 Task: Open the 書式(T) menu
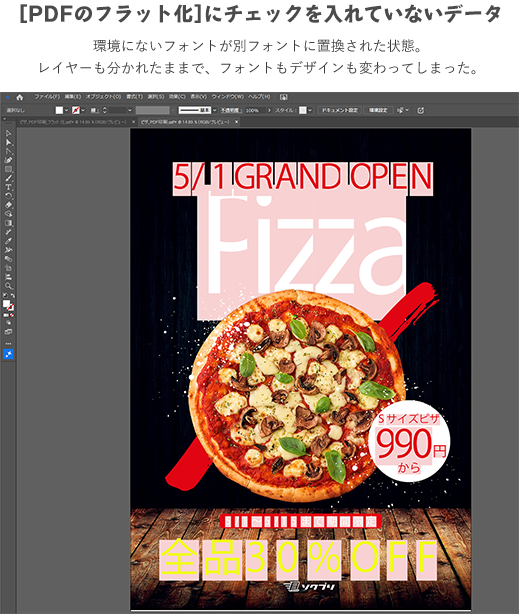coord(134,97)
